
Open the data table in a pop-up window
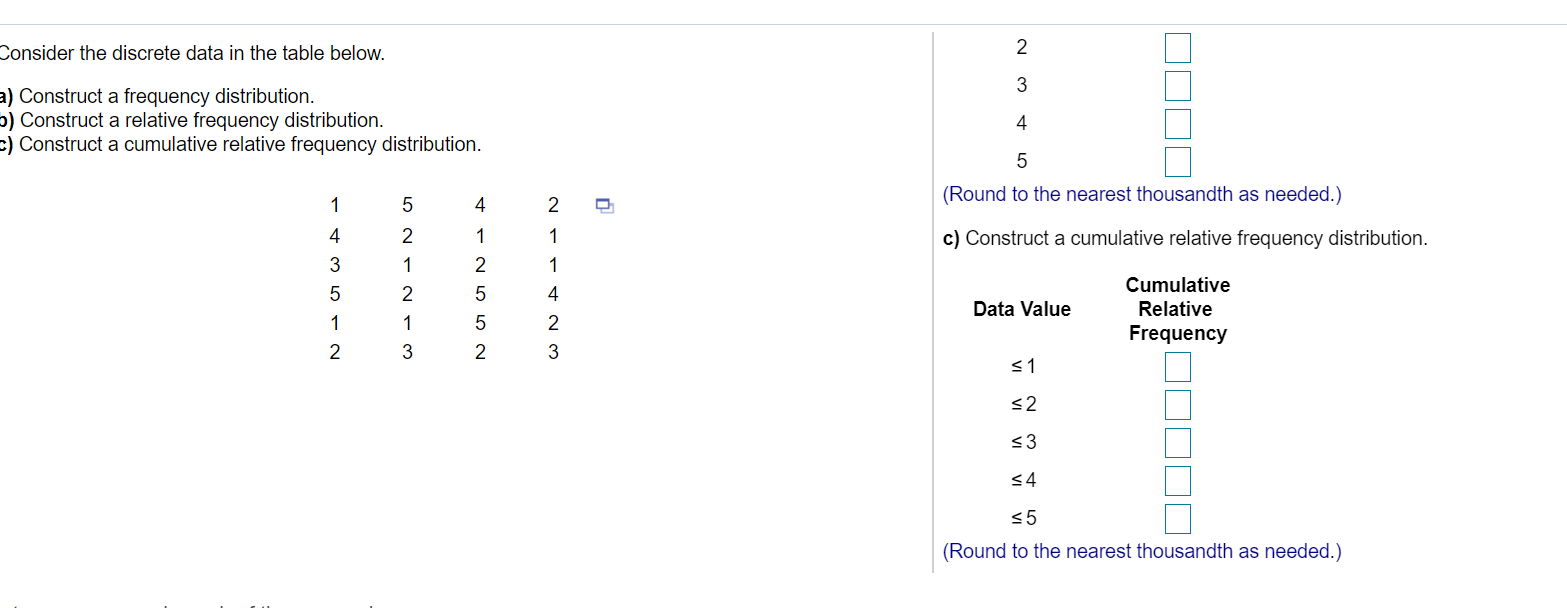[604, 204]
